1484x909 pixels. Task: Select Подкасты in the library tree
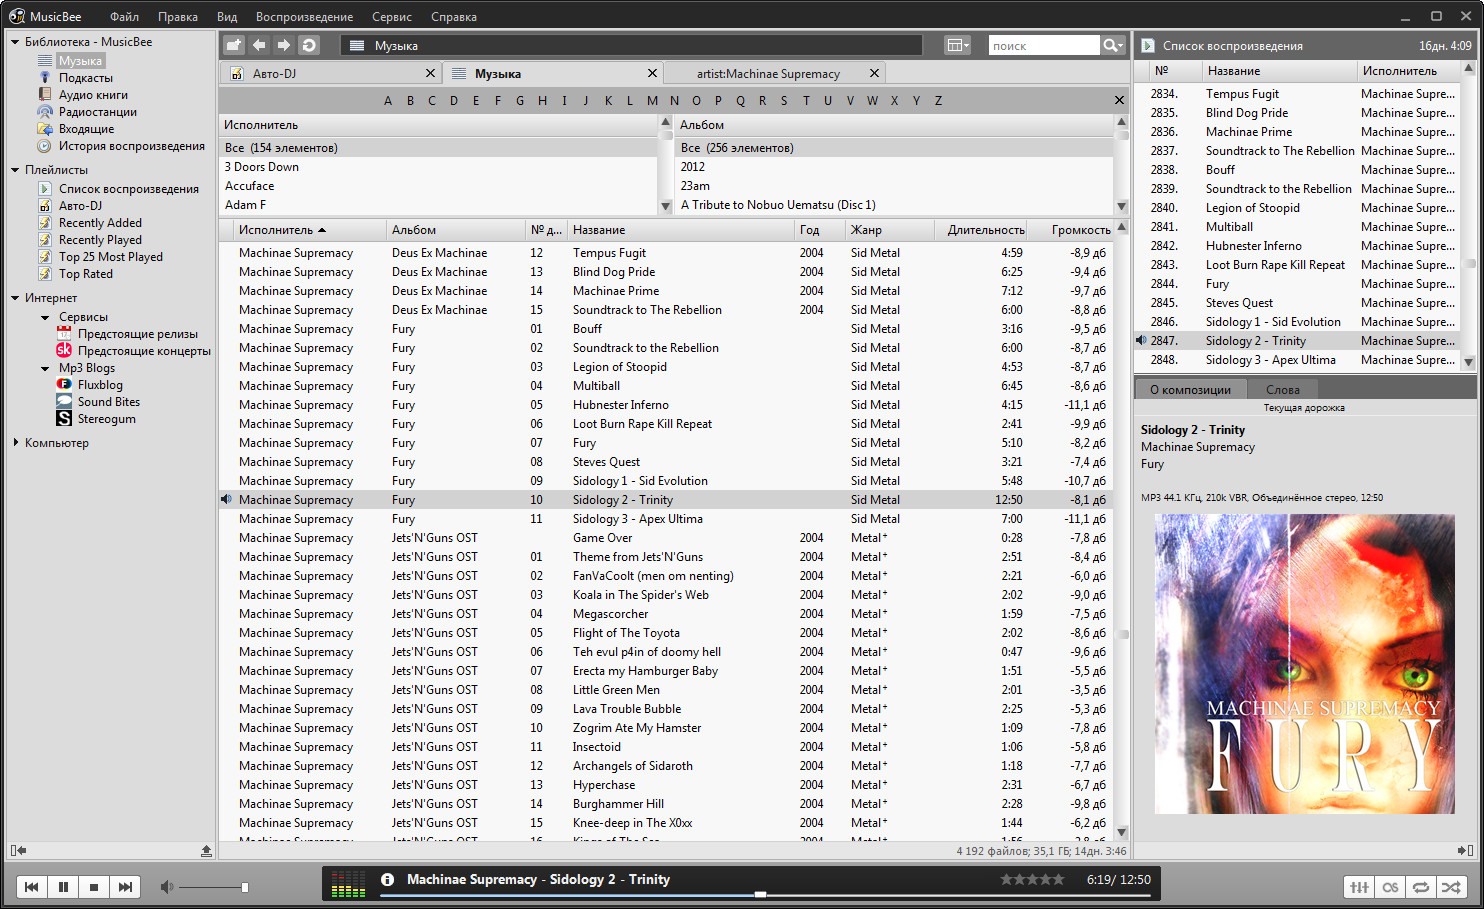(85, 78)
